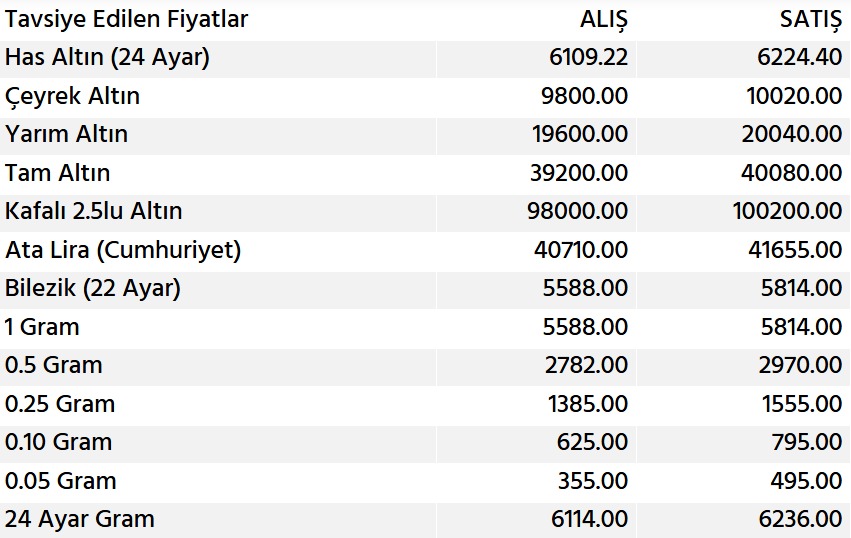Click the ALIŞ column header
The image size is (851, 538).
[x=603, y=19]
